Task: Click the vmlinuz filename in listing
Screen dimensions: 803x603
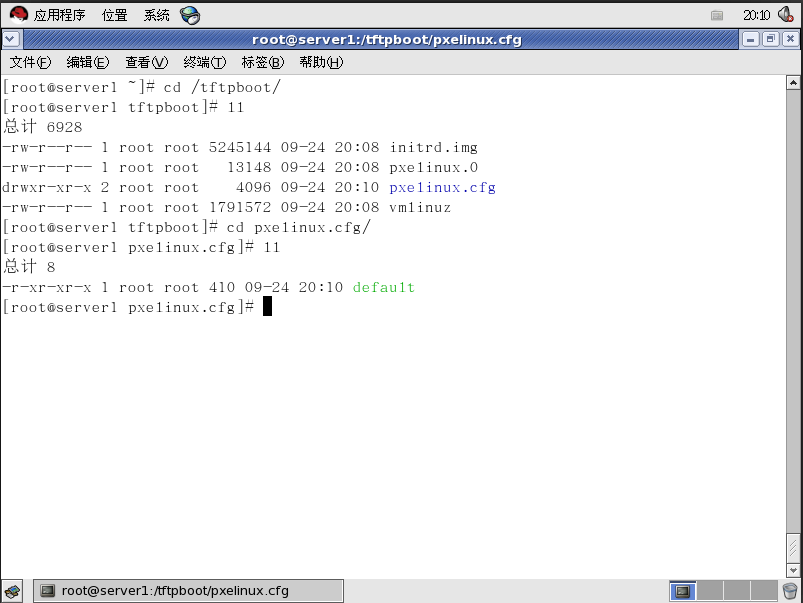Action: coord(420,207)
